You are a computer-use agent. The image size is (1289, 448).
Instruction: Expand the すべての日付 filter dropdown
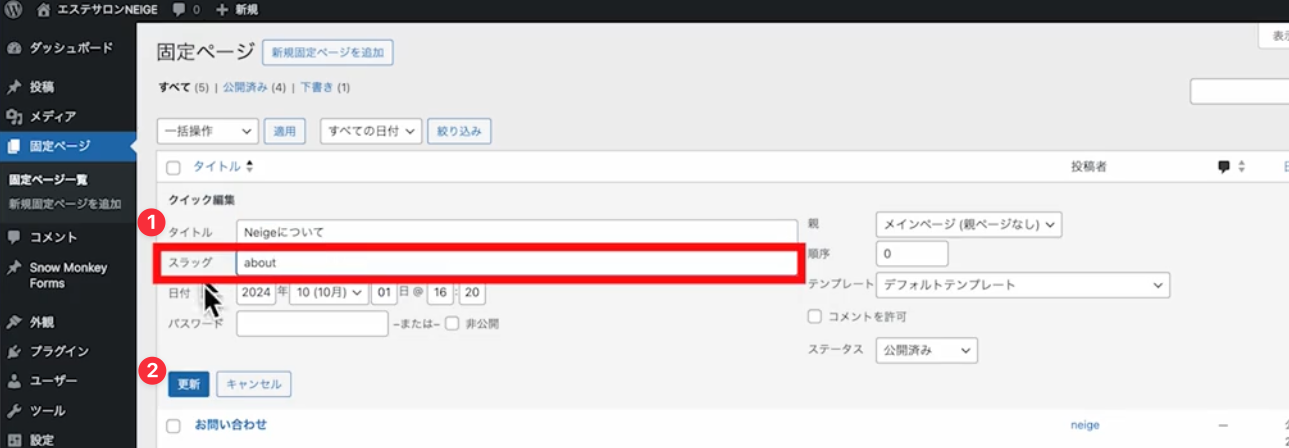(370, 131)
